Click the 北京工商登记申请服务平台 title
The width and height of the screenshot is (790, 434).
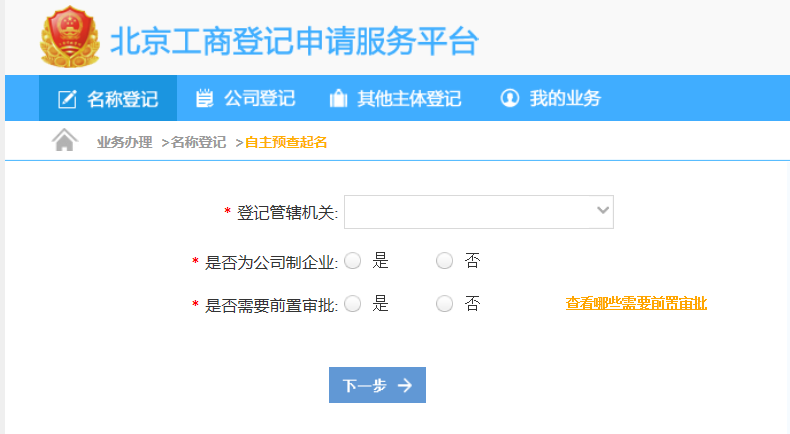tap(294, 41)
